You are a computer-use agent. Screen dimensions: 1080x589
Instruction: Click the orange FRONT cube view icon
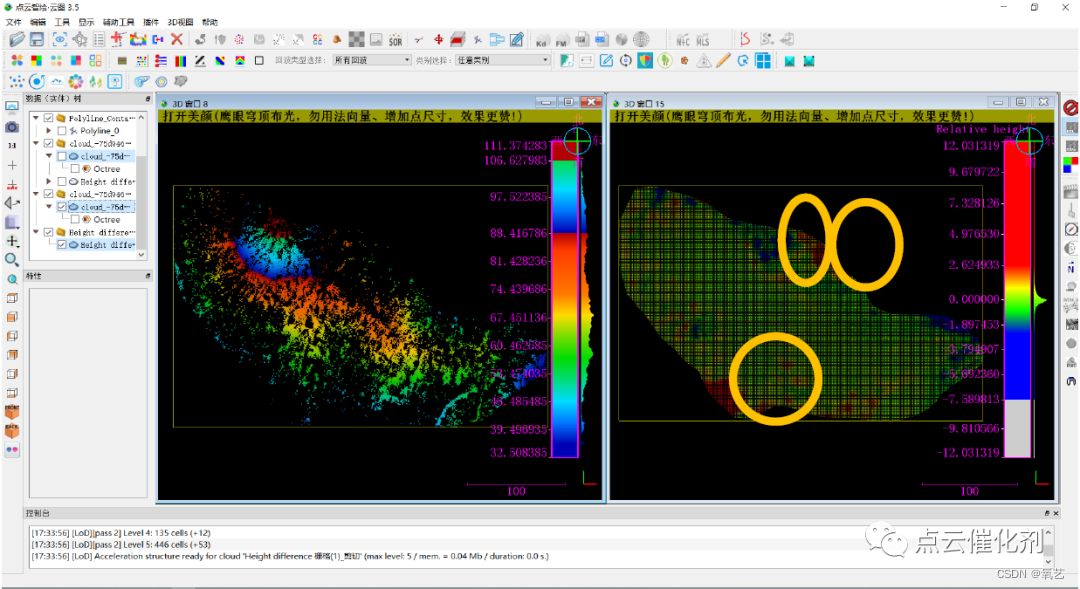pos(12,412)
